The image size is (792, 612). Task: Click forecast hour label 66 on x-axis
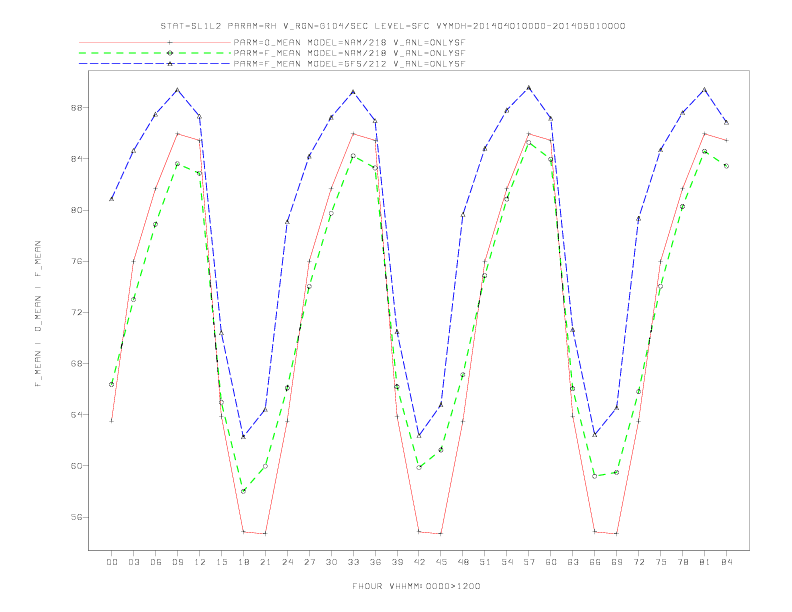click(595, 562)
